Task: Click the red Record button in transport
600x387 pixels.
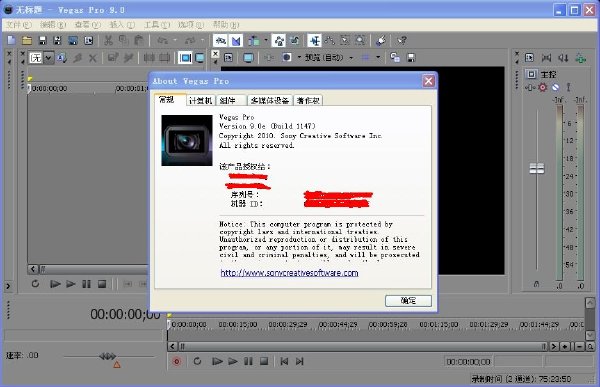Action: pos(177,361)
